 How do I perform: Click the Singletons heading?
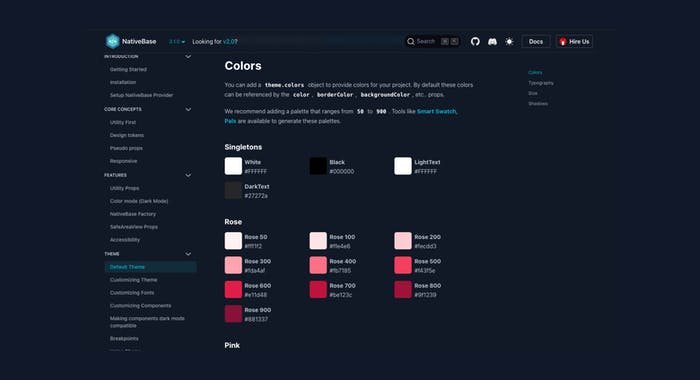coord(243,147)
